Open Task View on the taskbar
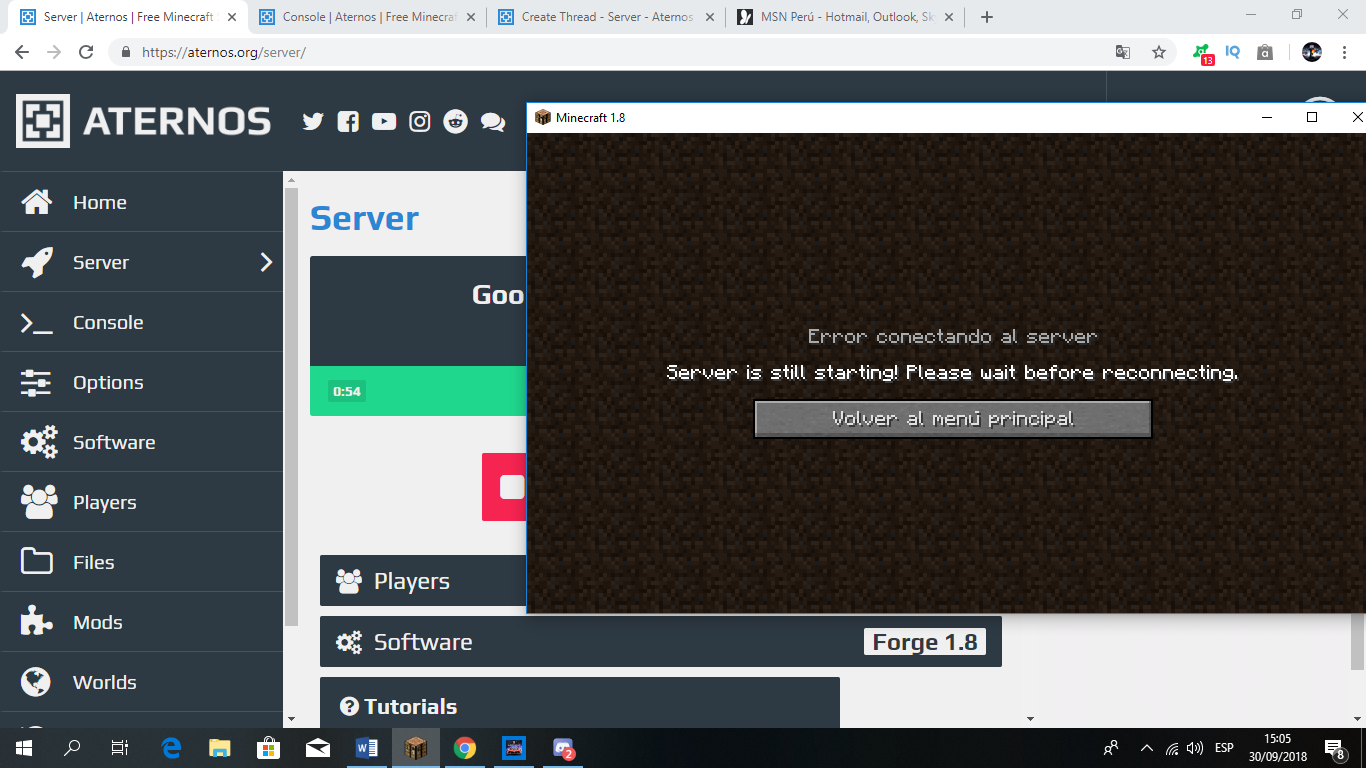The width and height of the screenshot is (1366, 768). 120,748
